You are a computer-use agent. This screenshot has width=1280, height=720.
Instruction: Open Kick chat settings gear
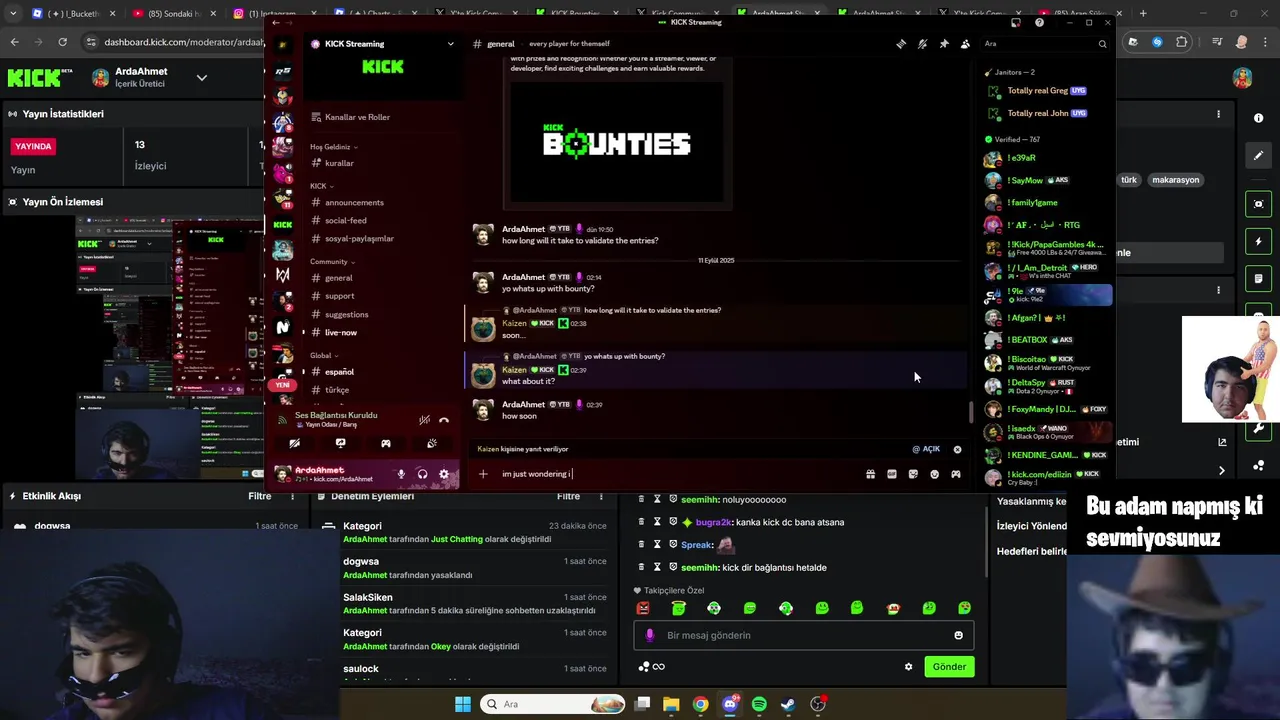pos(908,667)
